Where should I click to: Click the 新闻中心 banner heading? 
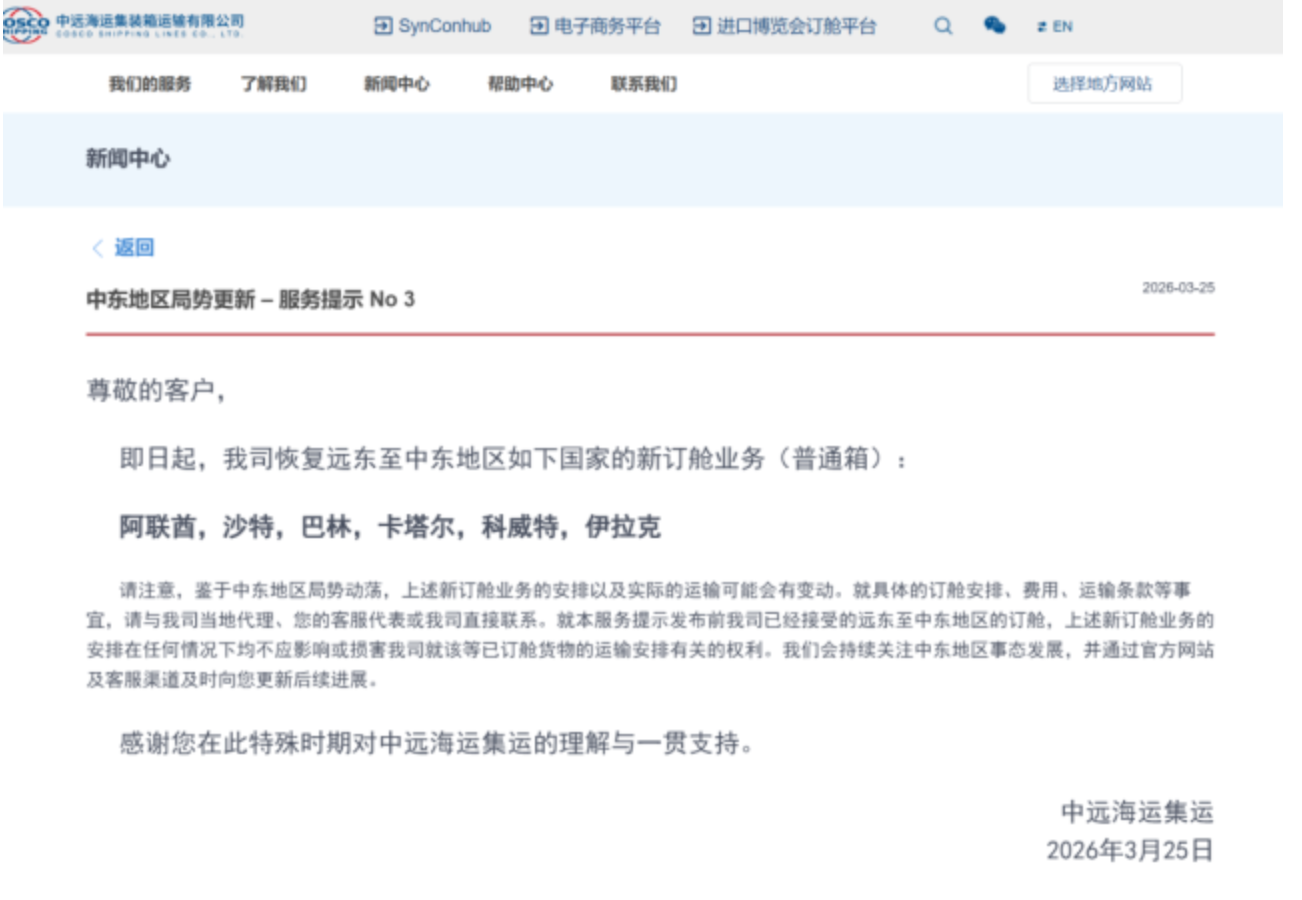[x=127, y=158]
